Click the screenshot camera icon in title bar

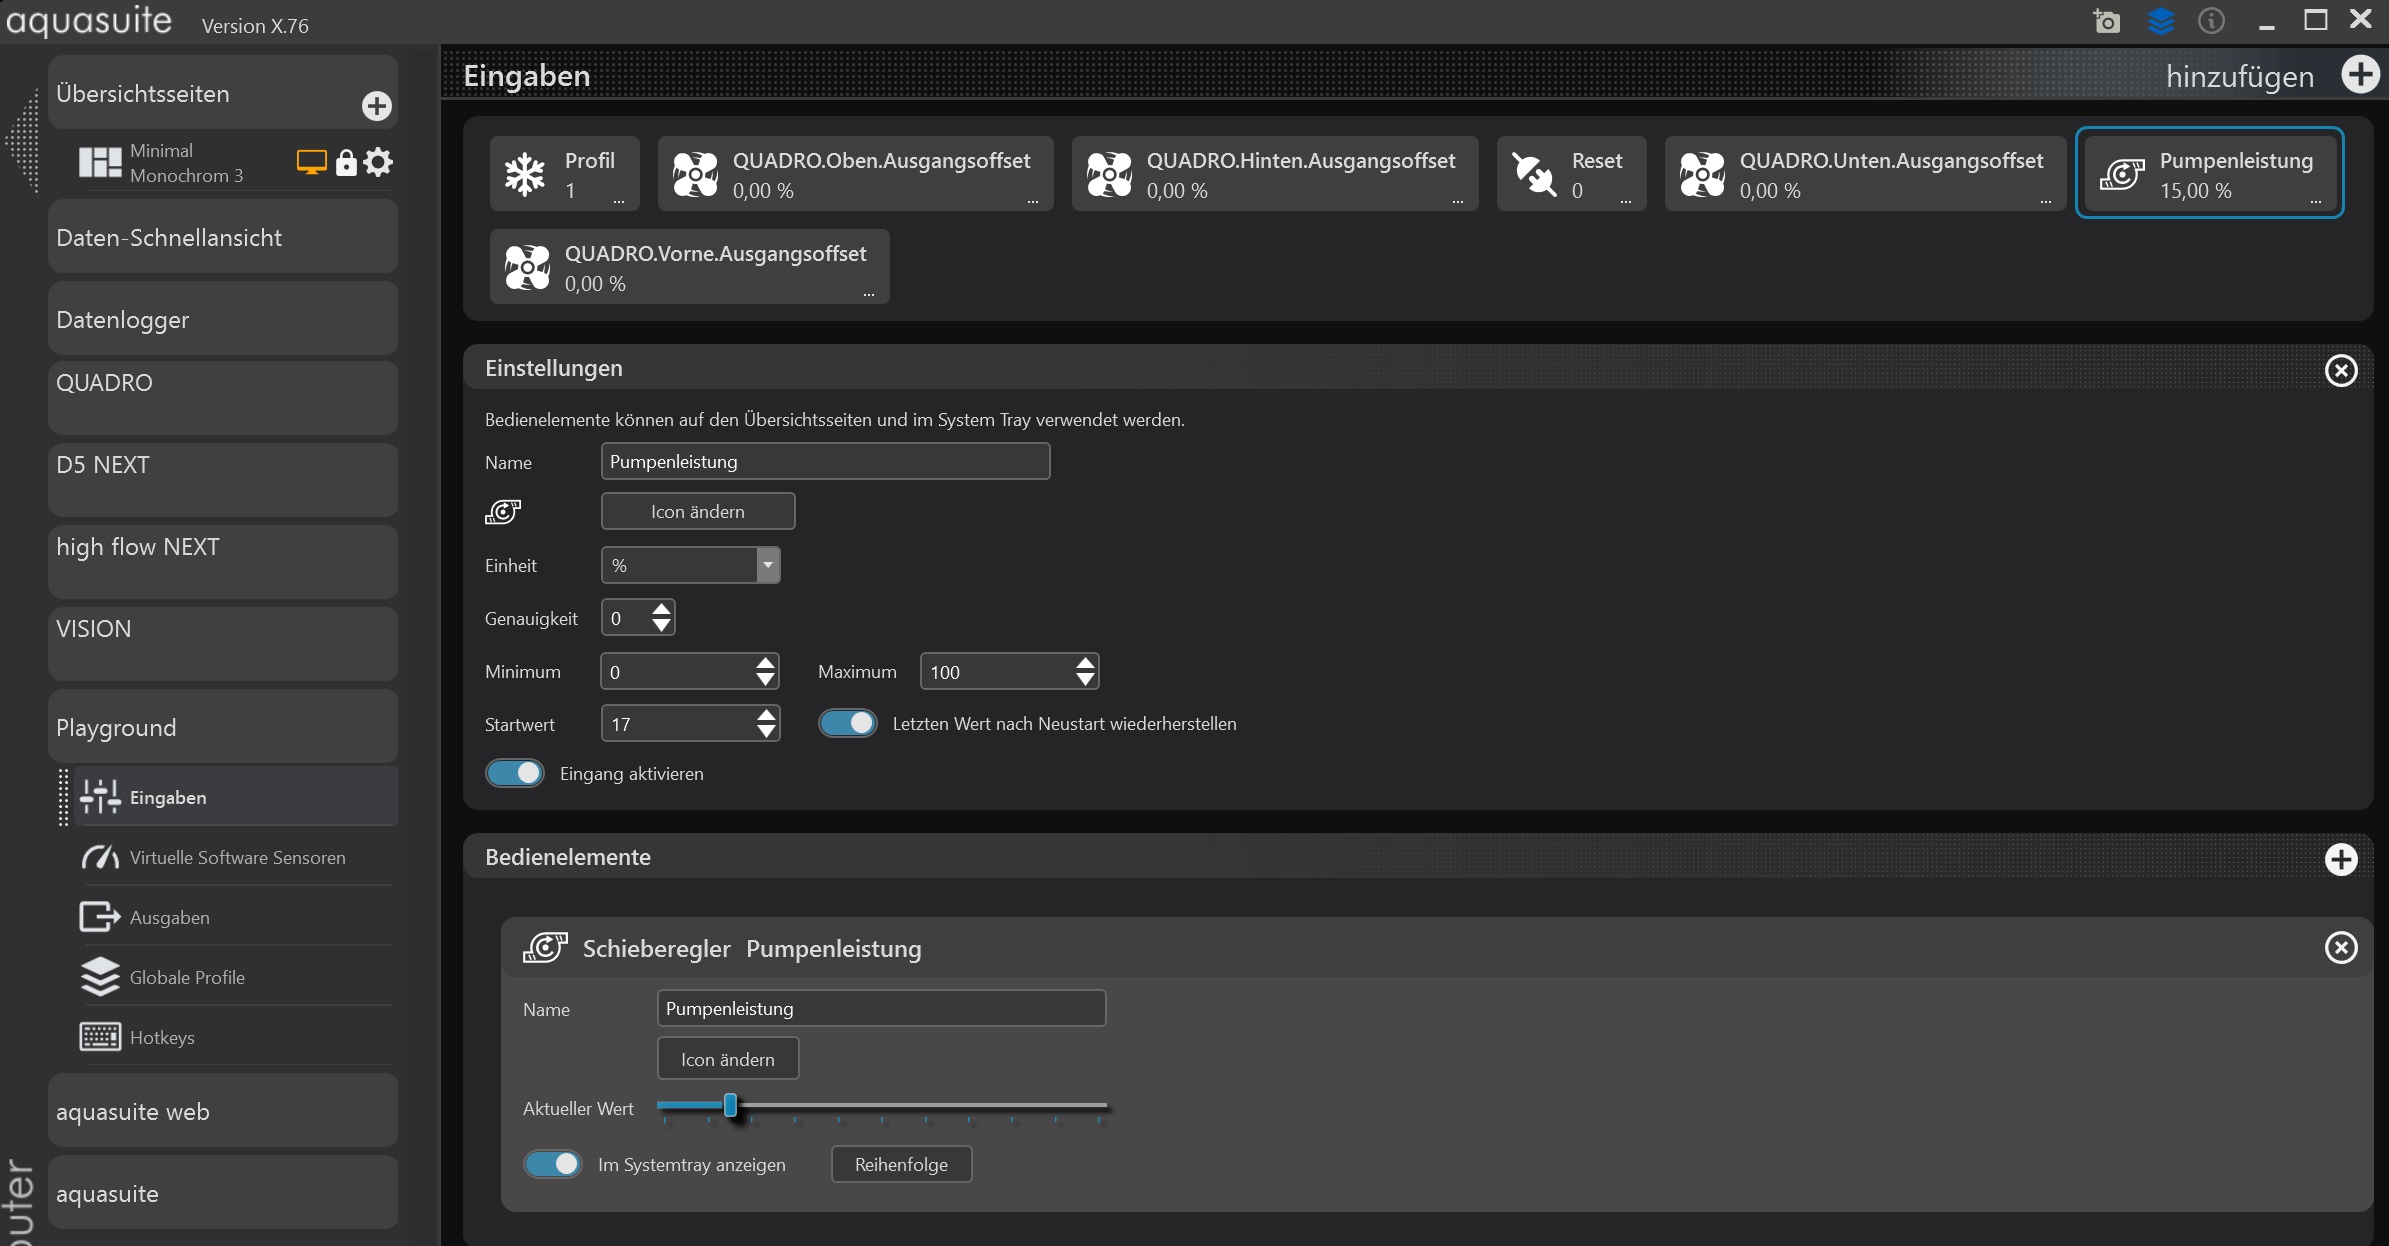tap(2107, 21)
